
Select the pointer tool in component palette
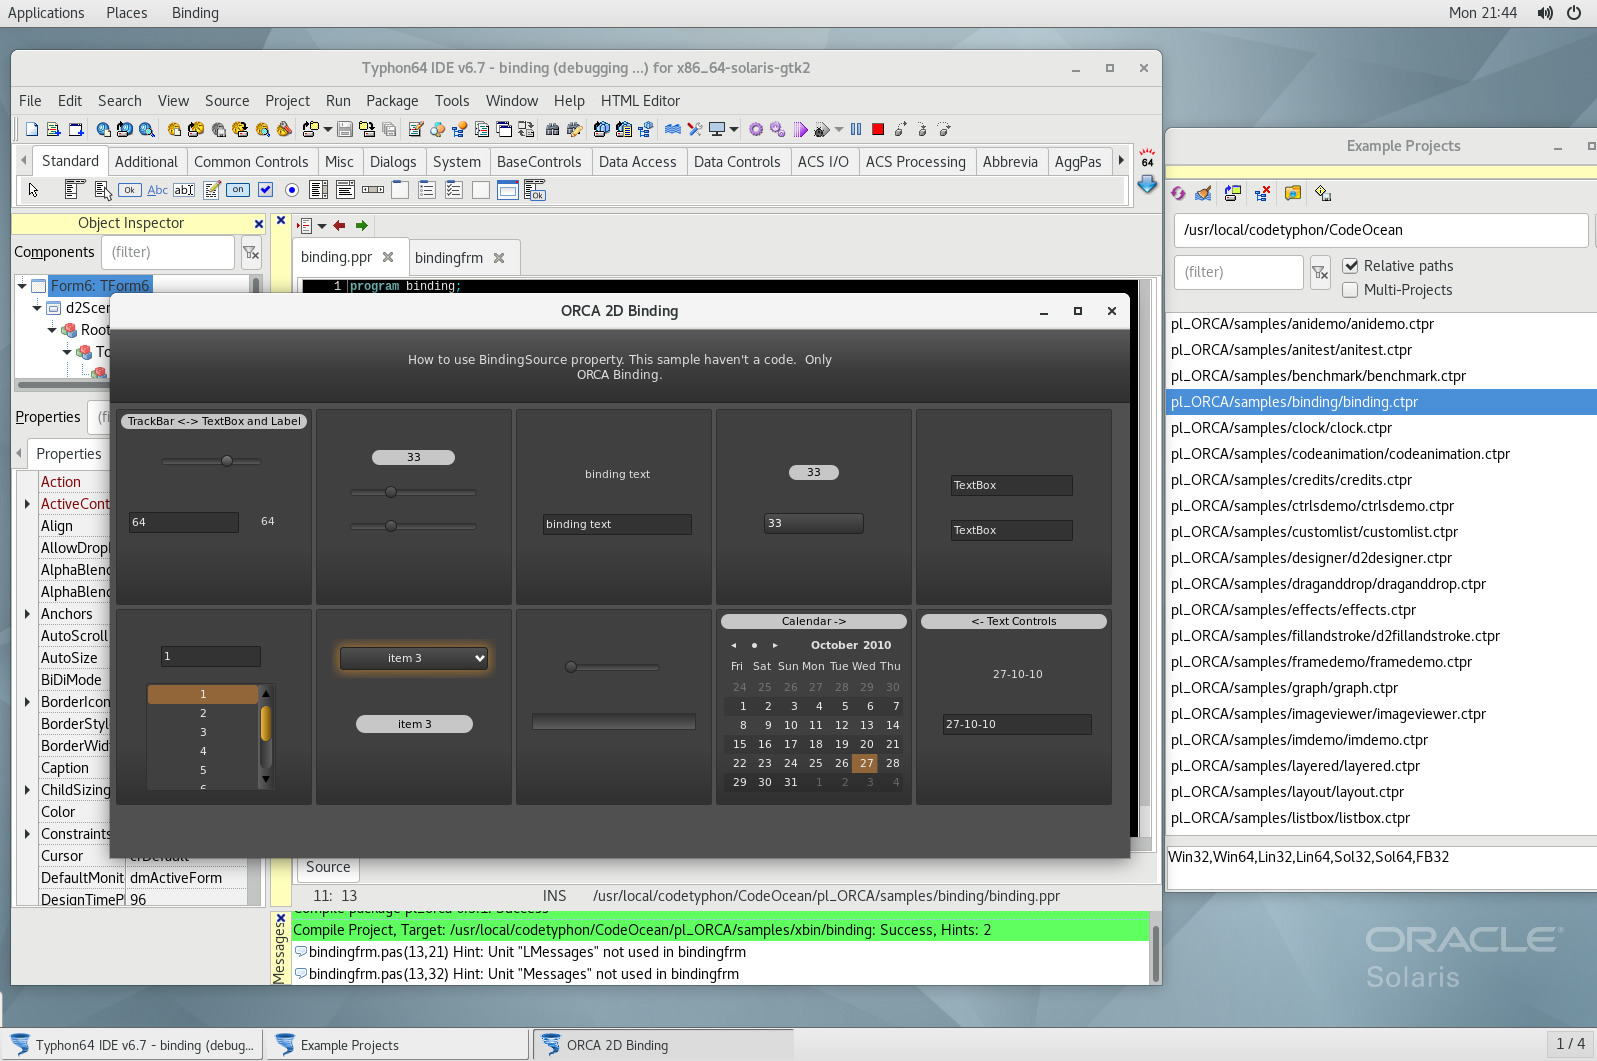coord(33,190)
